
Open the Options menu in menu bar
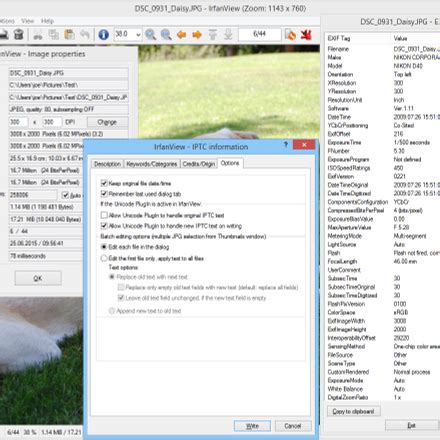point(7,21)
